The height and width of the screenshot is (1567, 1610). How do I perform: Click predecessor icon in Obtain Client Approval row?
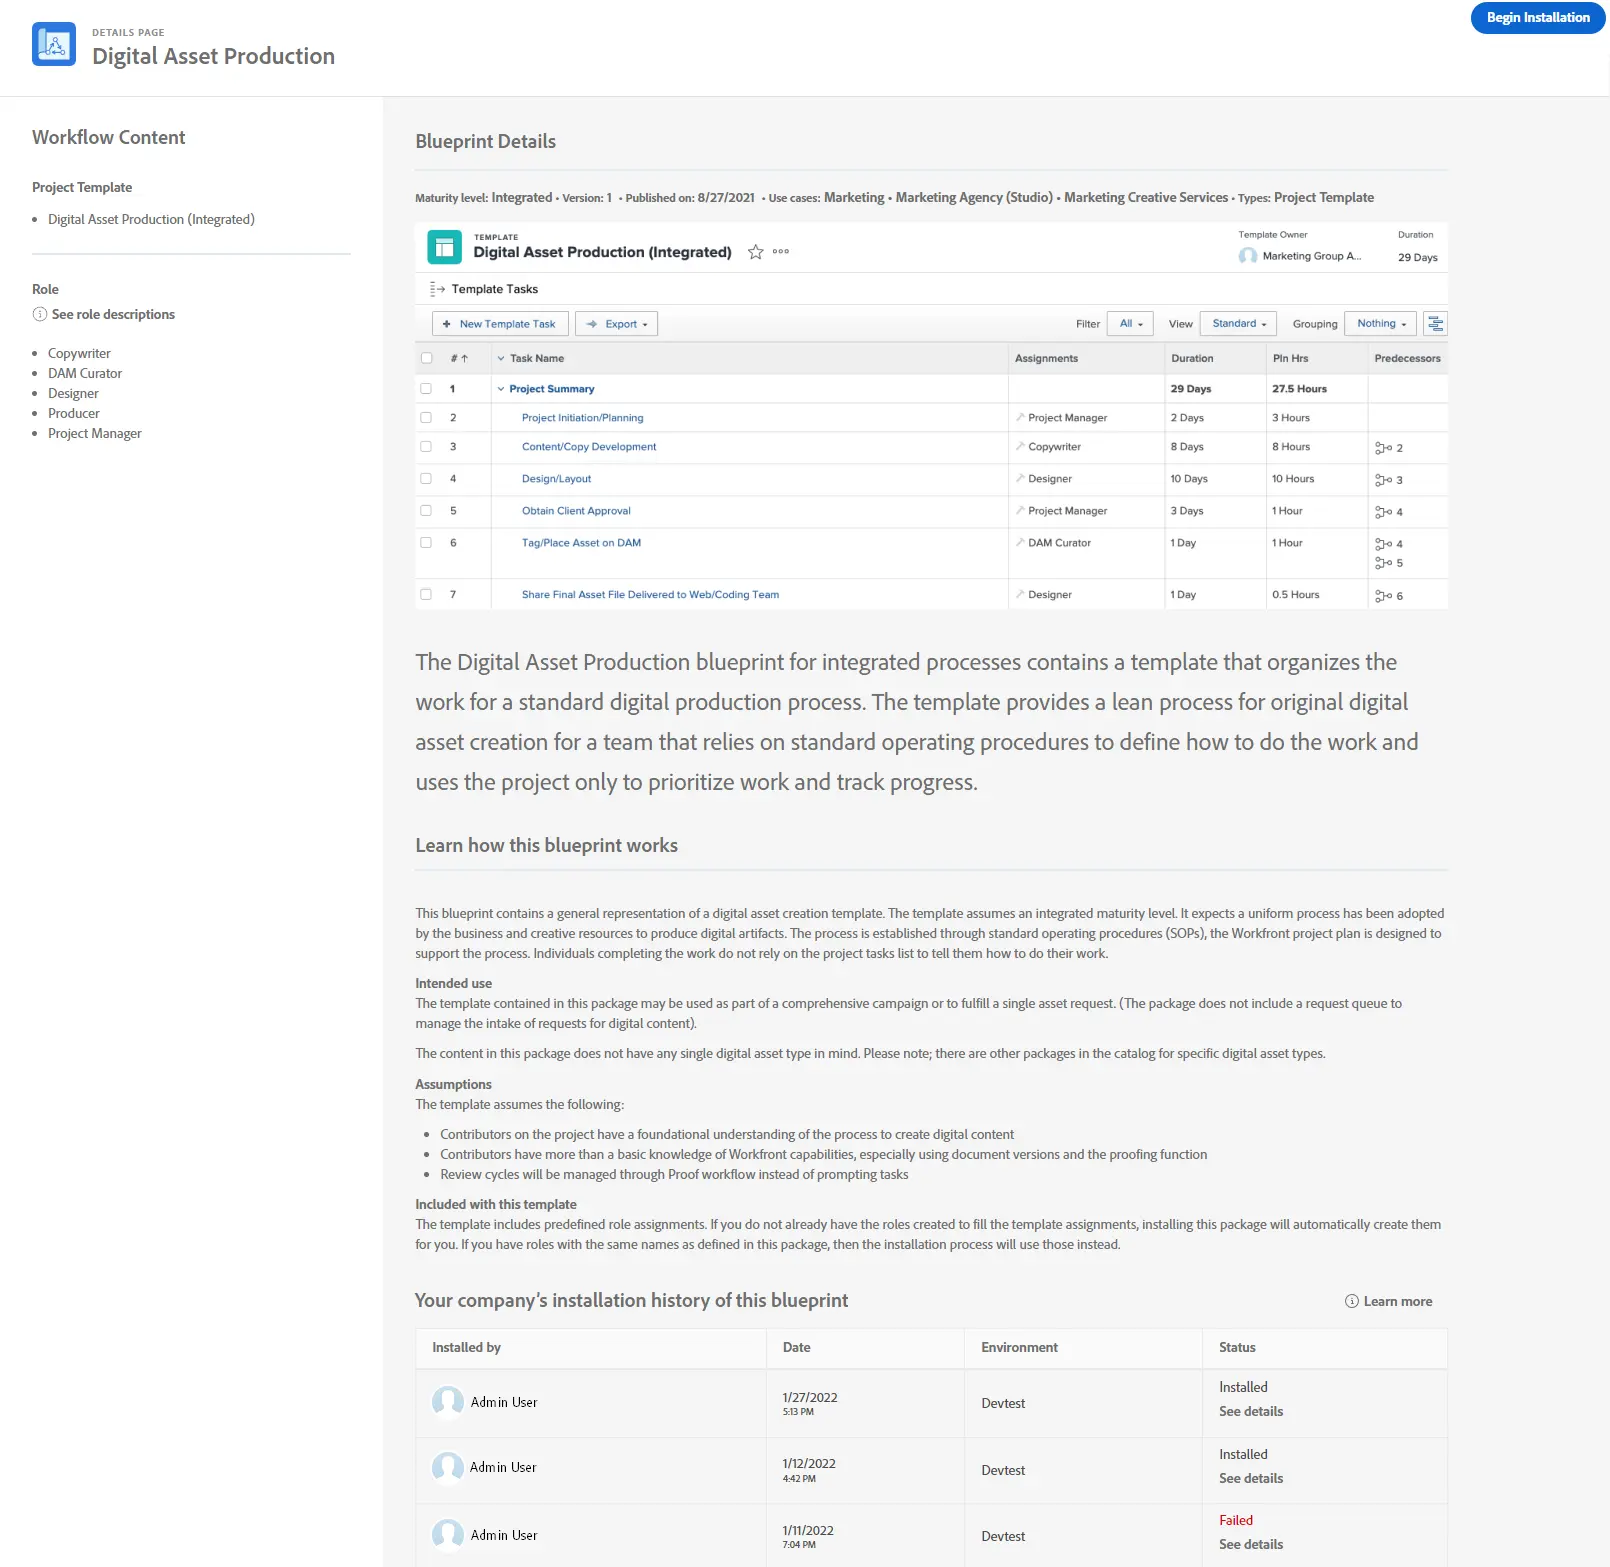[1384, 512]
